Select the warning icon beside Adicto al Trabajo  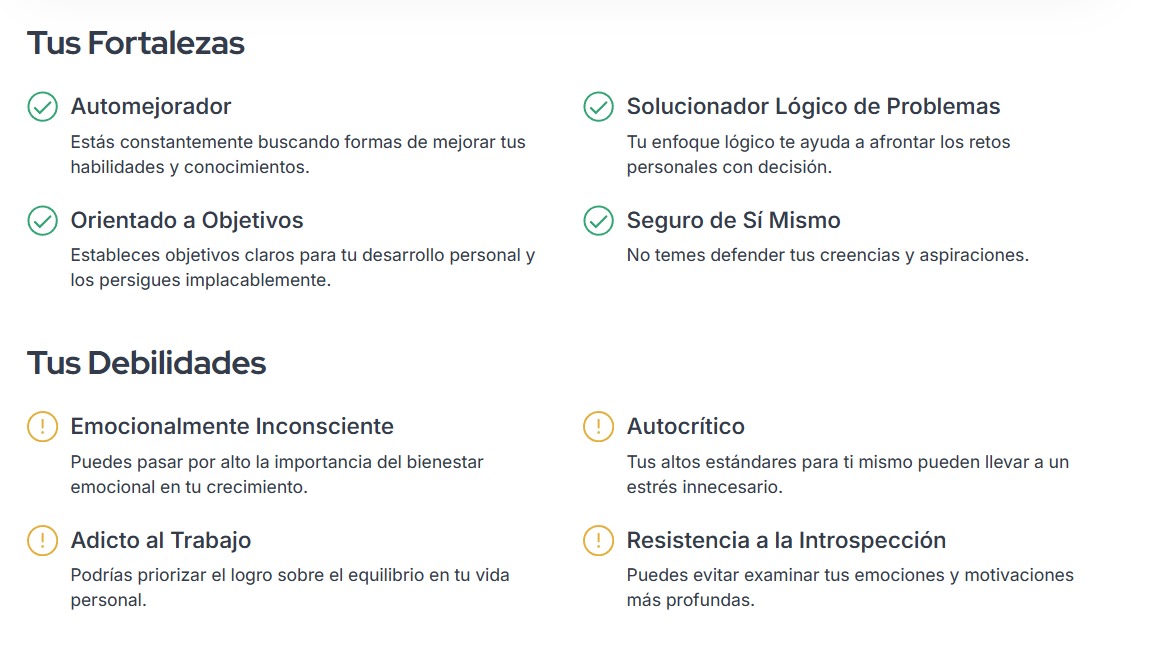42,541
